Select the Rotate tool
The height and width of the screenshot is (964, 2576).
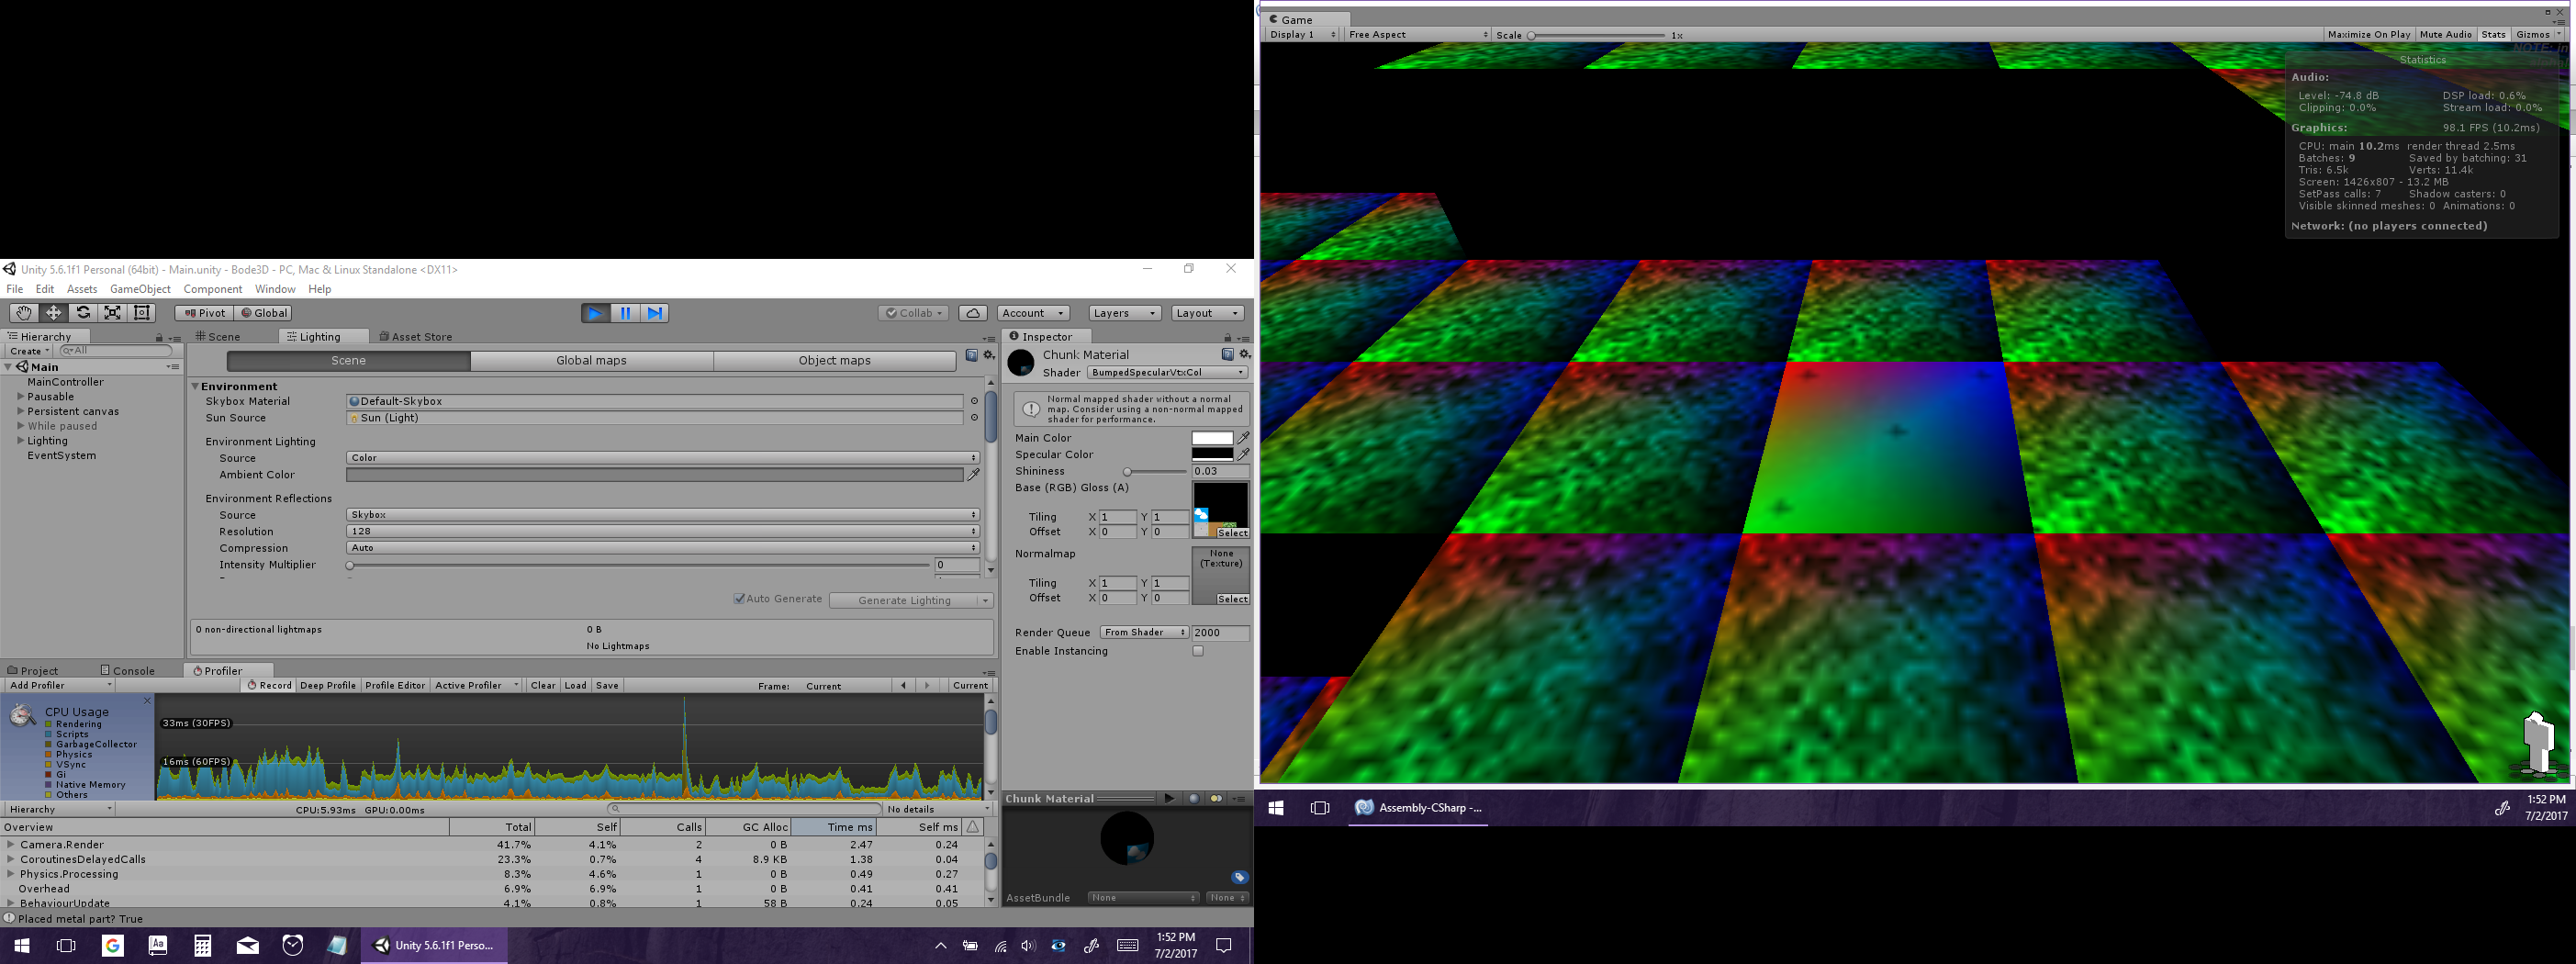pos(83,313)
